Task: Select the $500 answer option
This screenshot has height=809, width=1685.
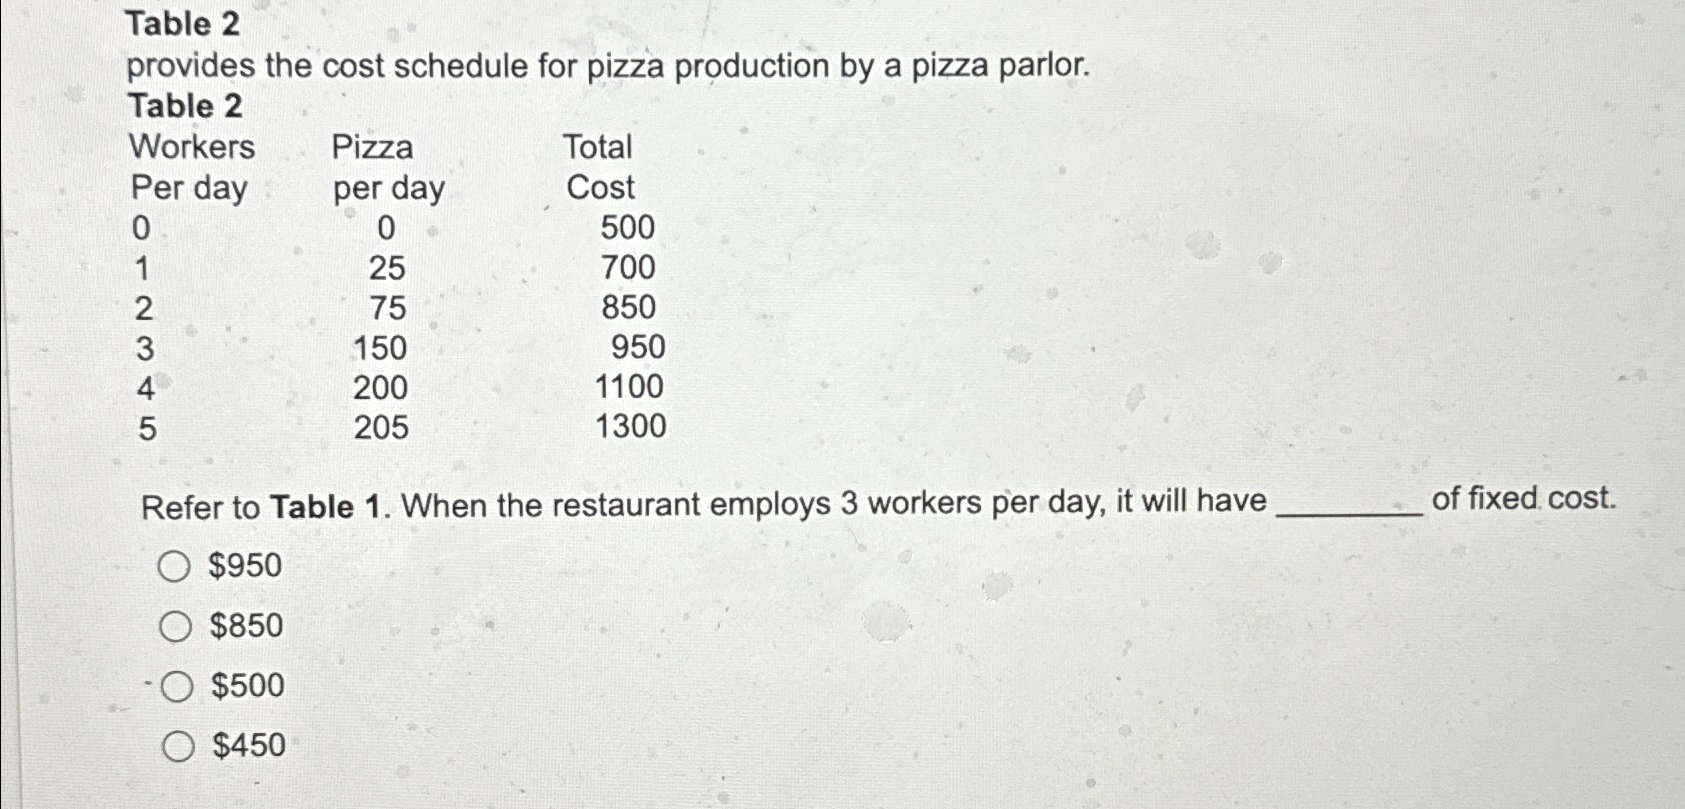Action: [178, 686]
